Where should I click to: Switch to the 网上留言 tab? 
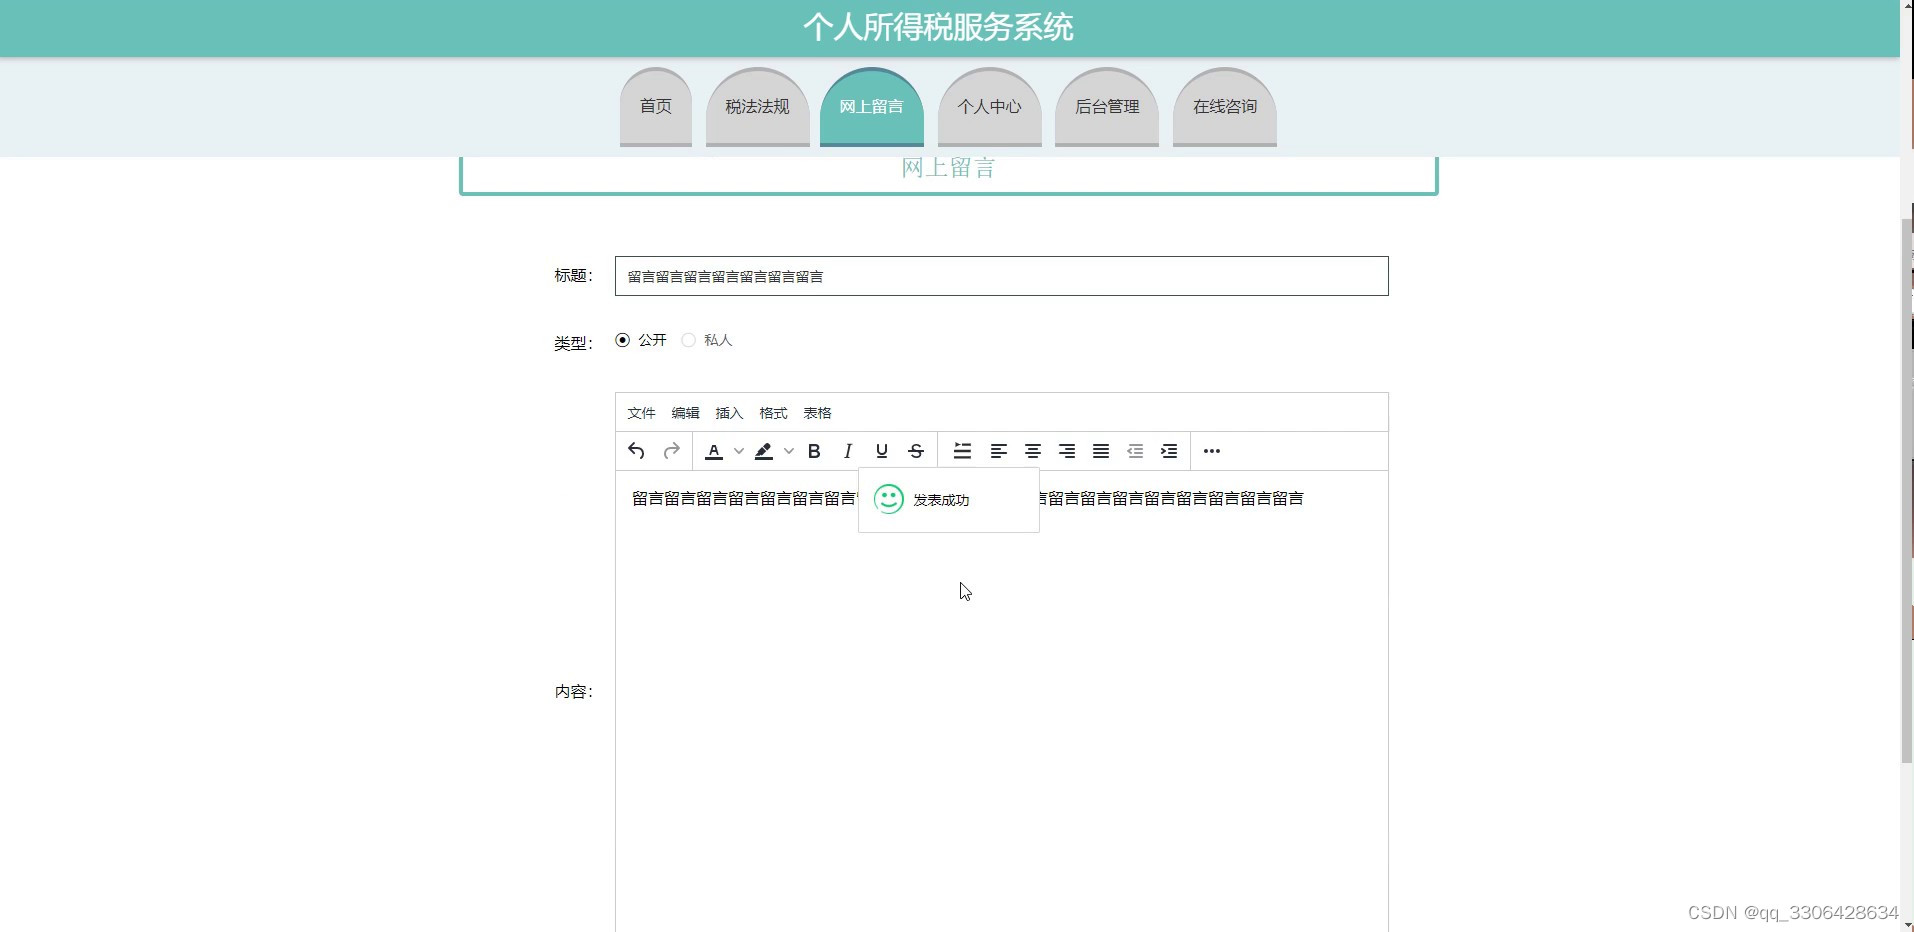(871, 107)
